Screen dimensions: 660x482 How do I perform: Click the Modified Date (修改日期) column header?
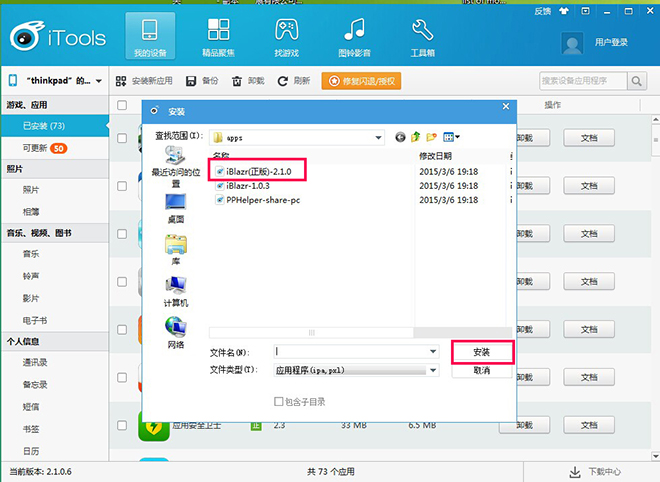(436, 156)
